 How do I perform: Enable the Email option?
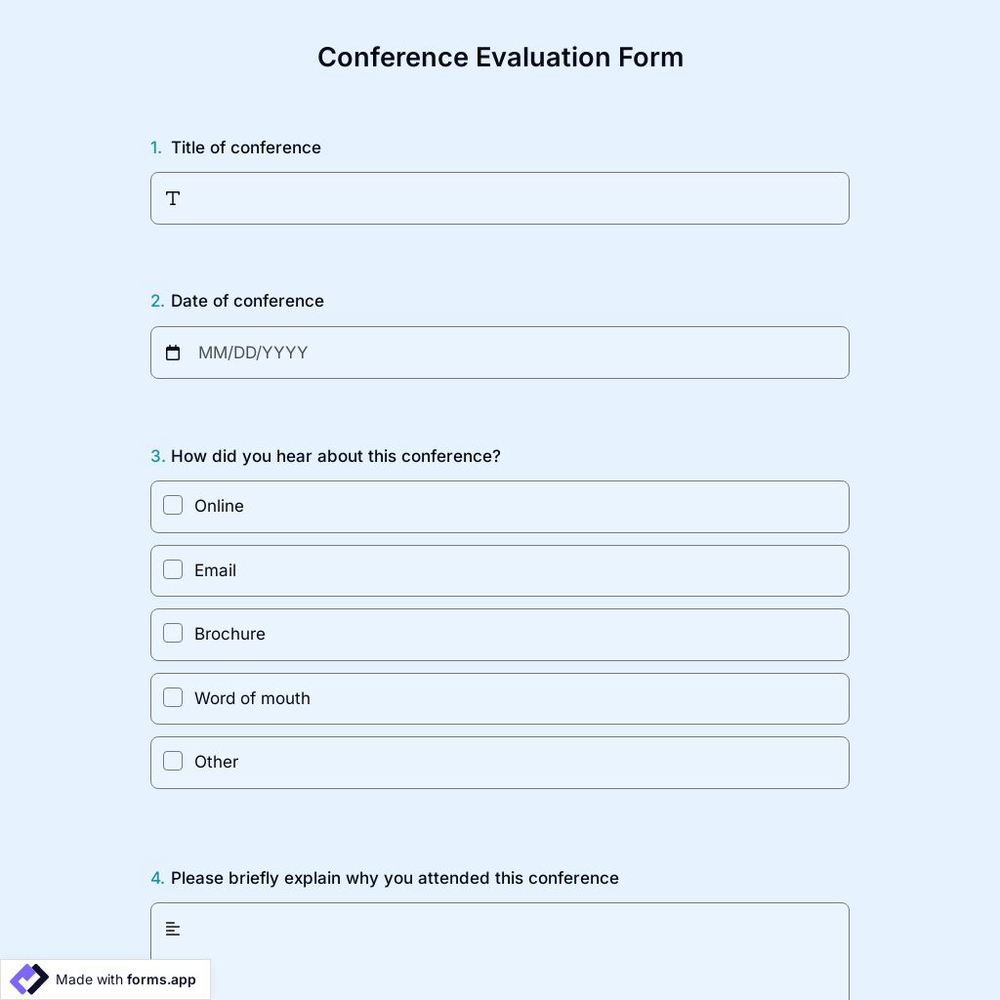pyautogui.click(x=172, y=569)
